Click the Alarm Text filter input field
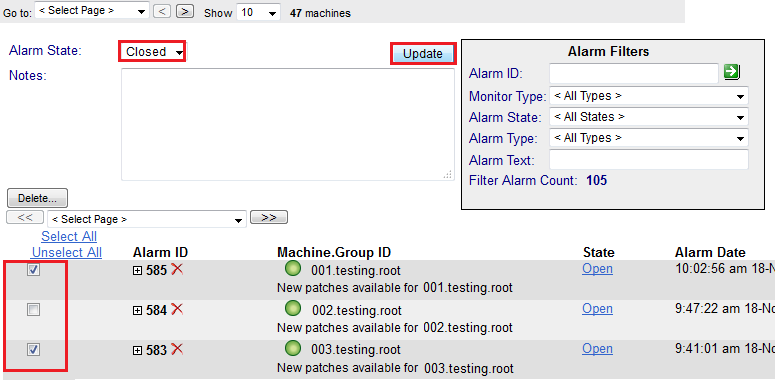The height and width of the screenshot is (380, 775). click(648, 160)
